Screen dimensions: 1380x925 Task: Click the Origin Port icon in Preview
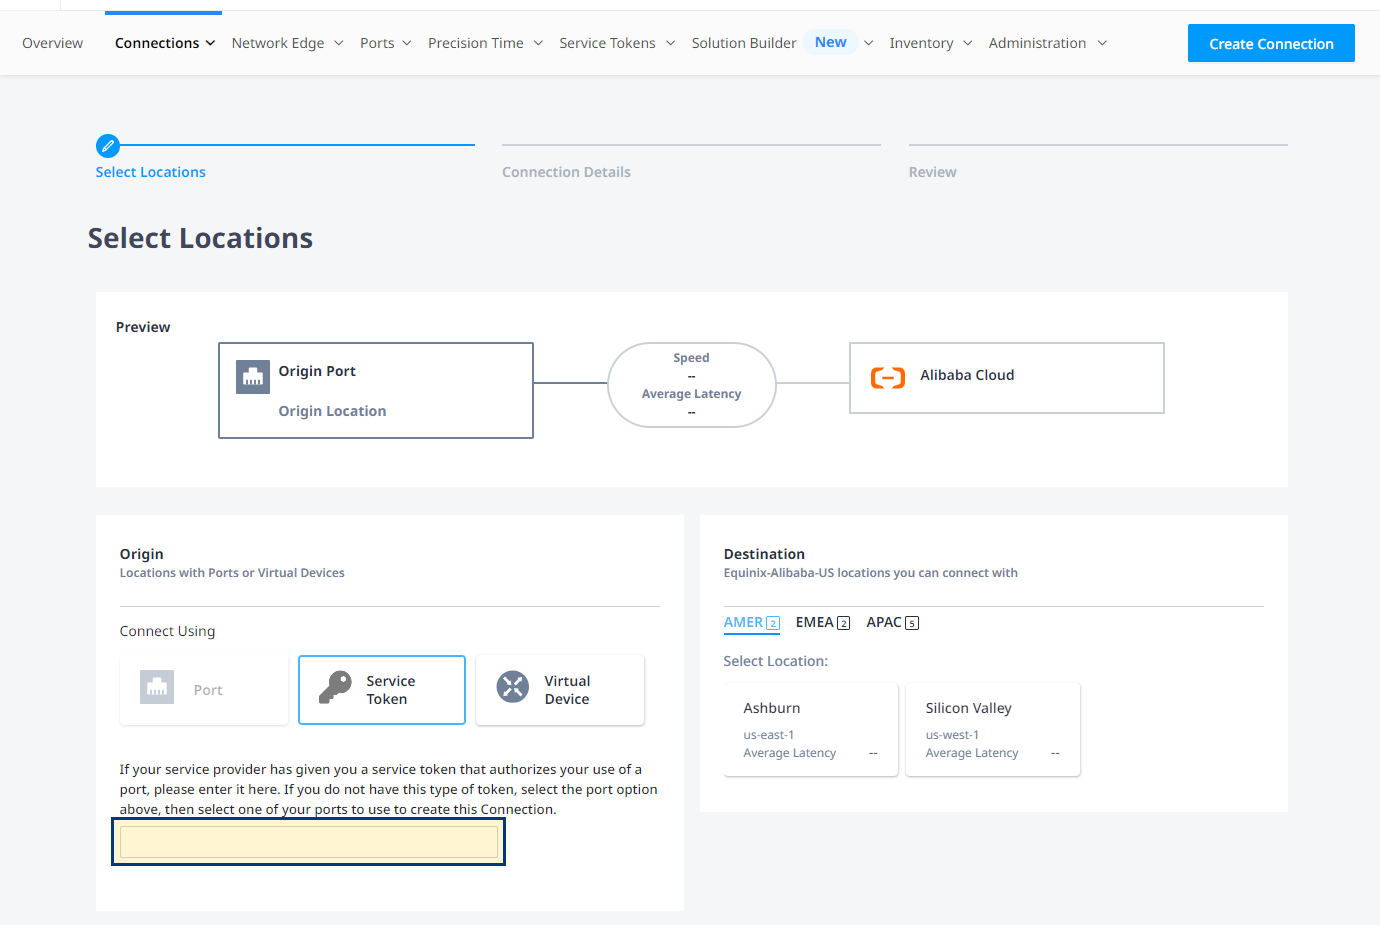[x=253, y=377]
